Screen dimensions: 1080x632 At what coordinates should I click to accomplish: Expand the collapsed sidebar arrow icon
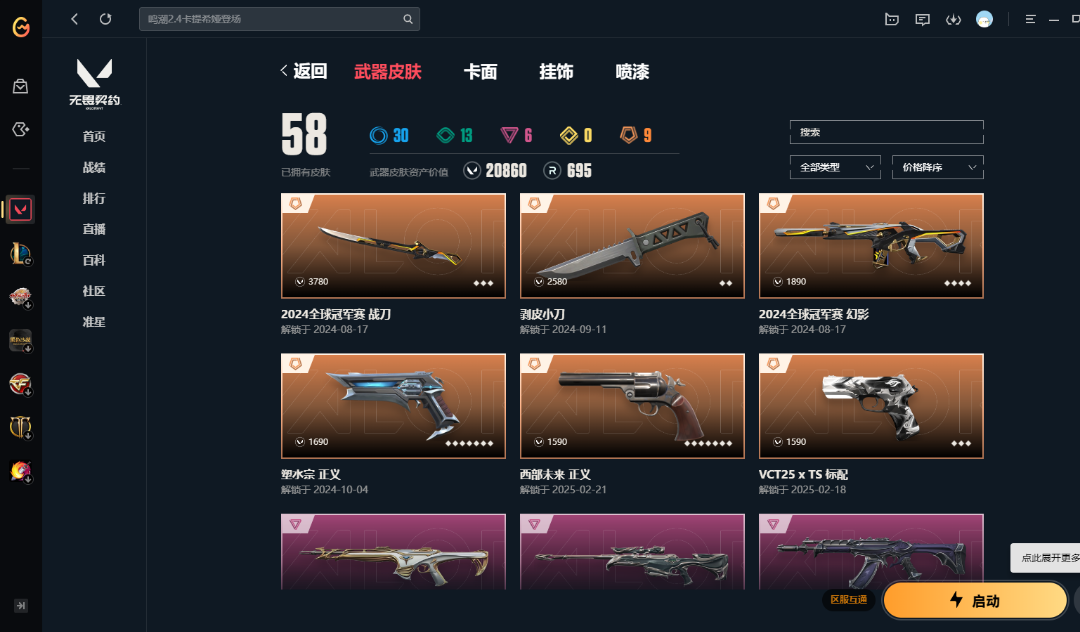point(21,606)
